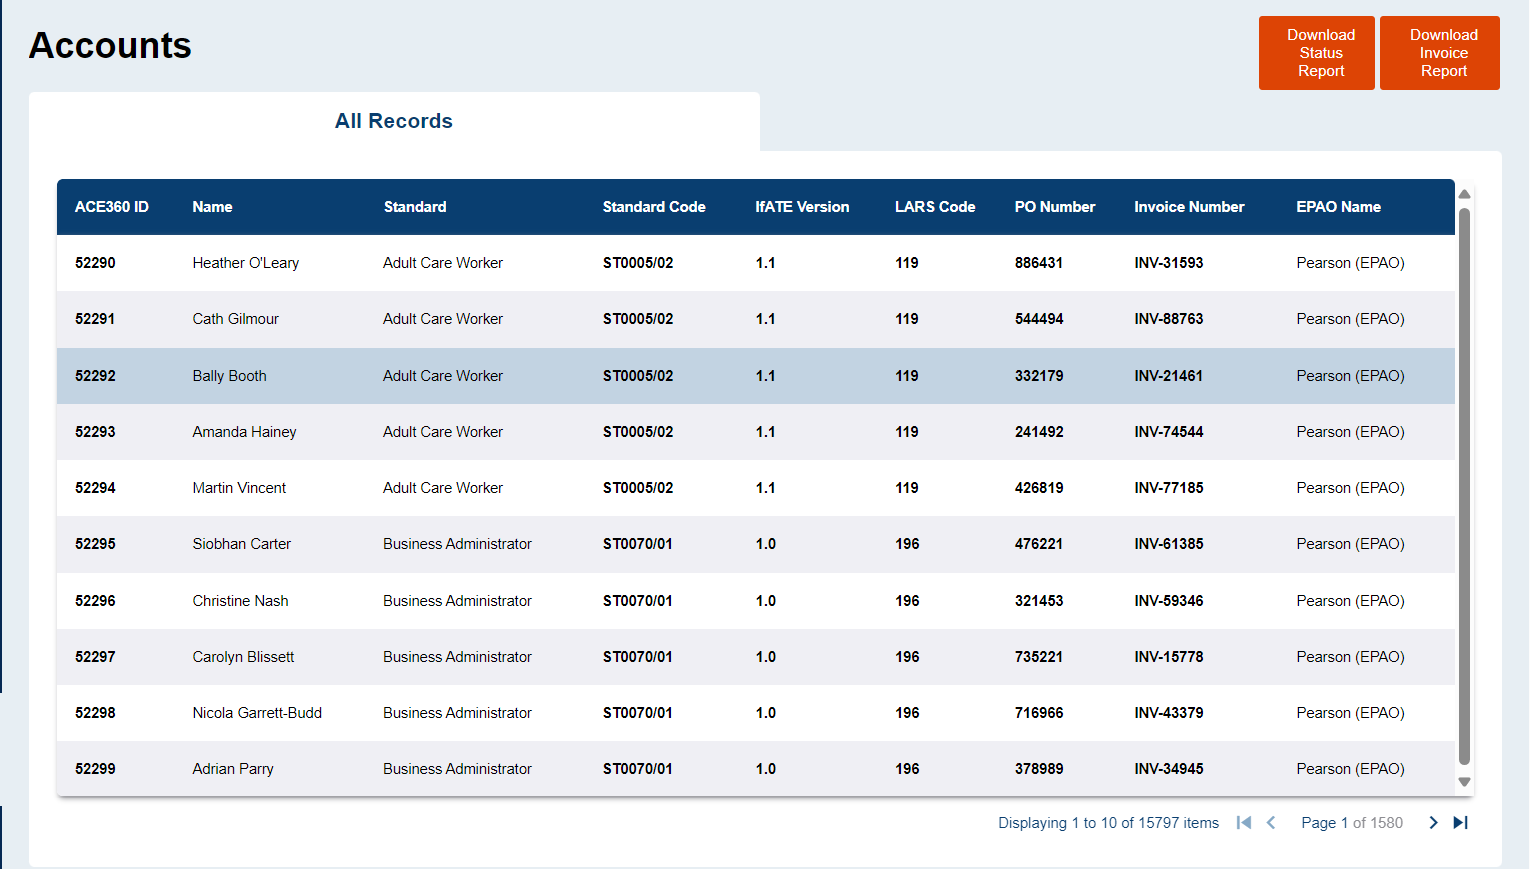Sort by the ACE360 ID column header
The image size is (1530, 869).
coord(112,207)
